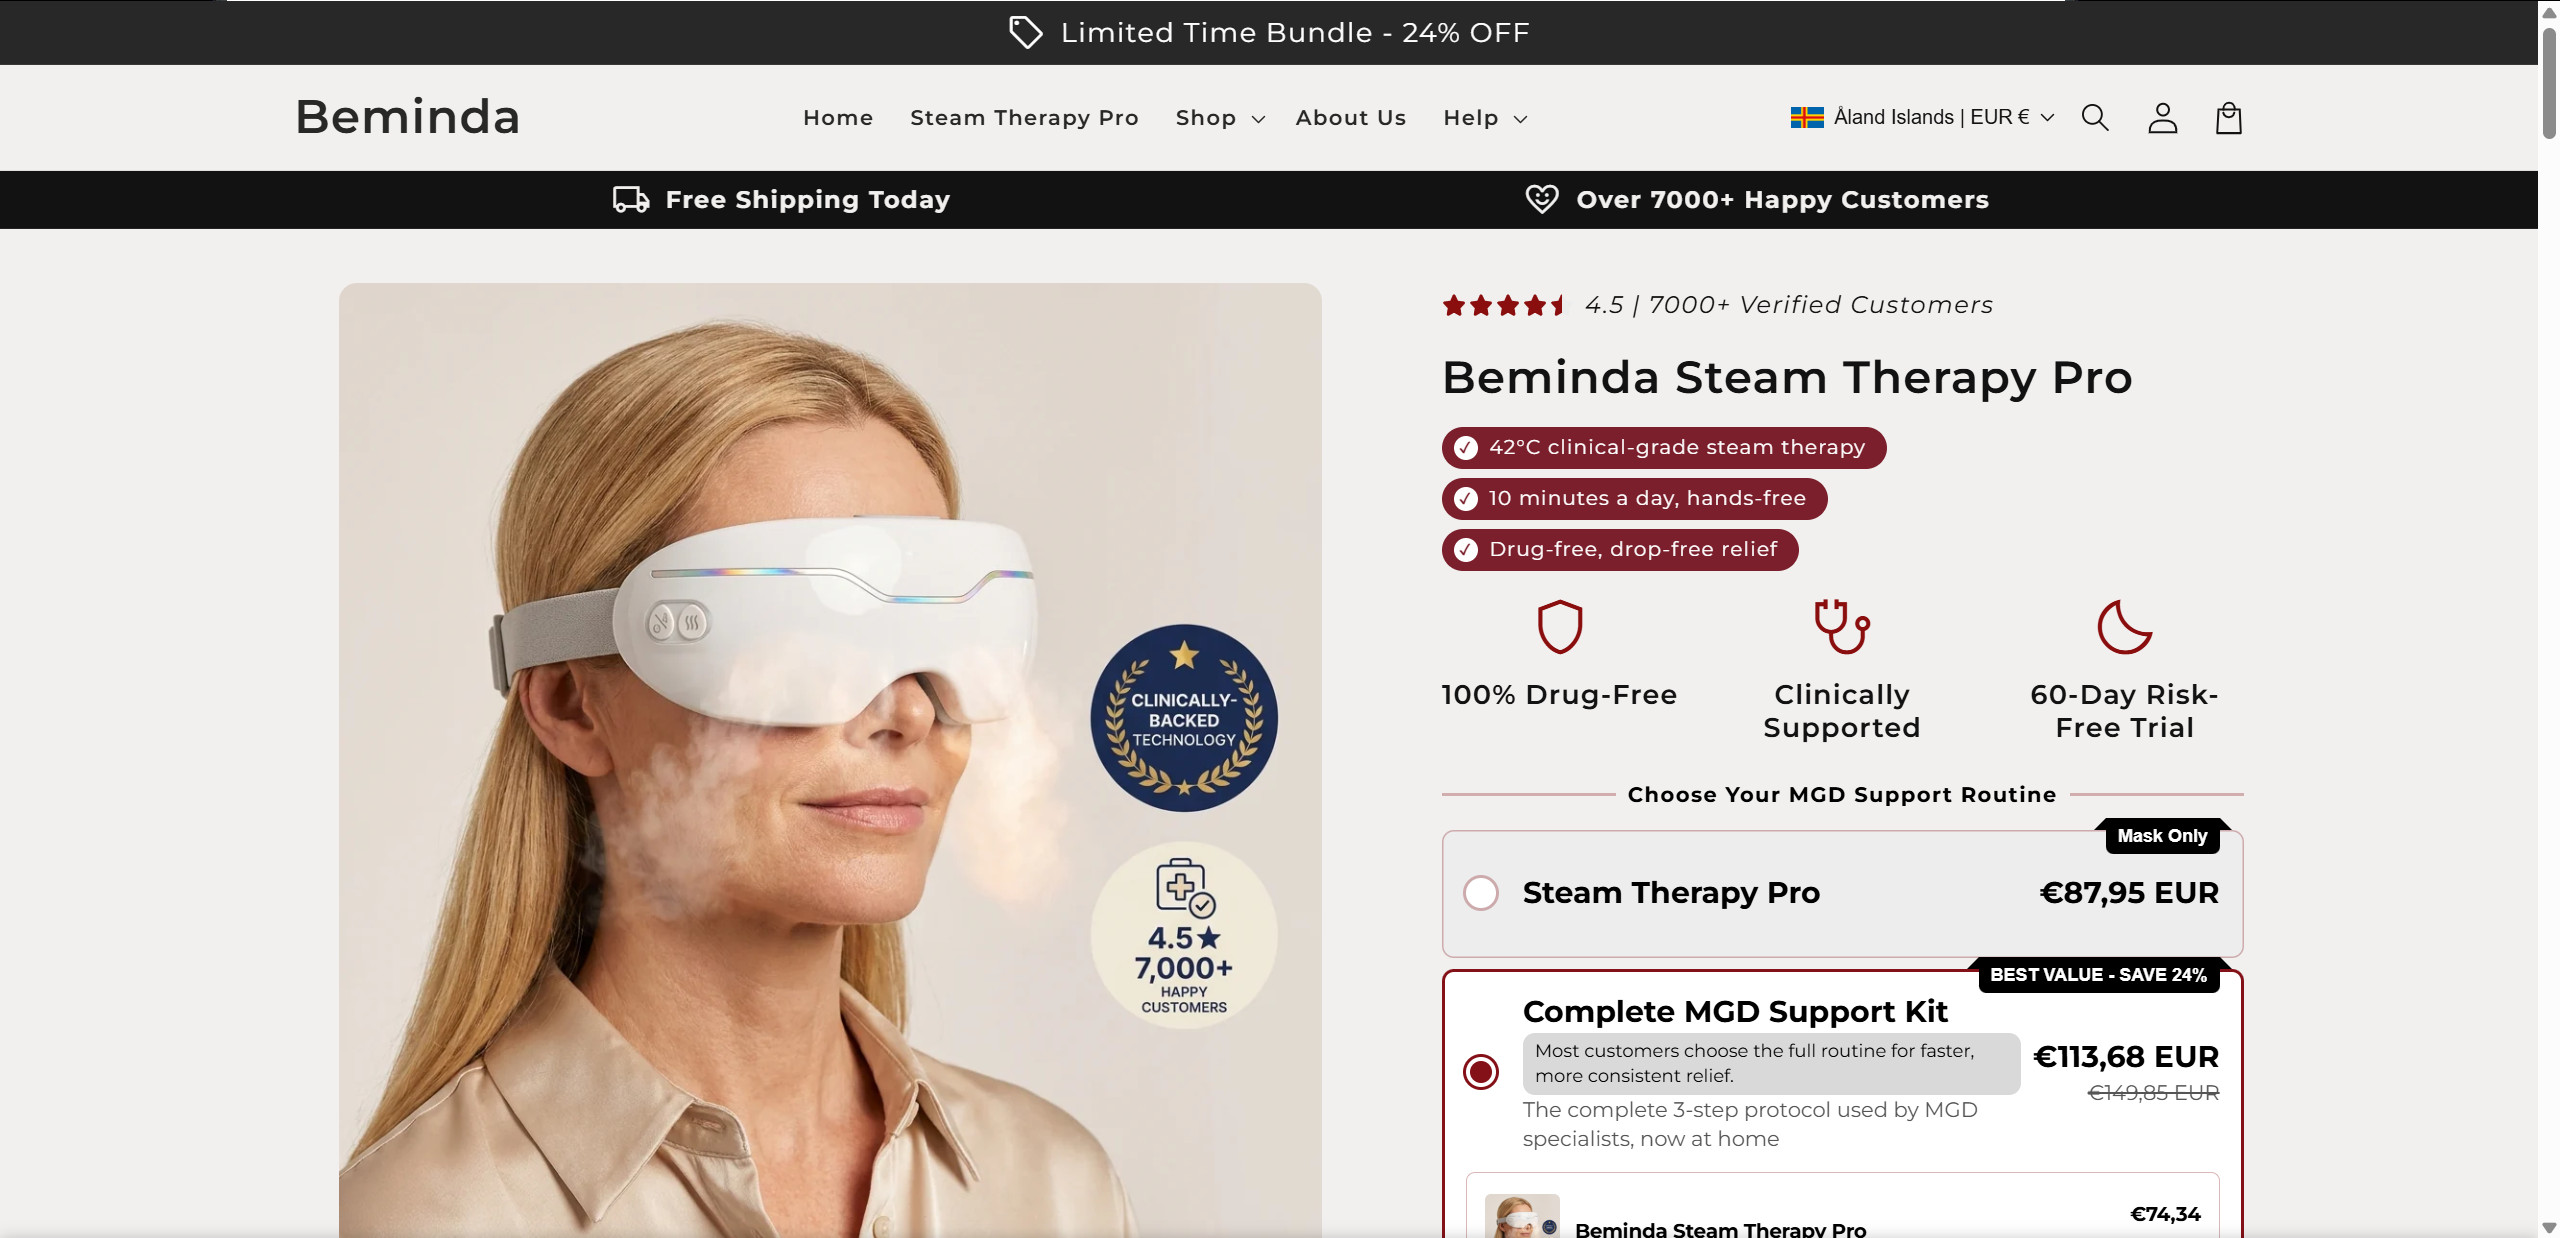Click the price tag icon in announcement bar
Viewport: 2560px width, 1238px height.
1025,32
